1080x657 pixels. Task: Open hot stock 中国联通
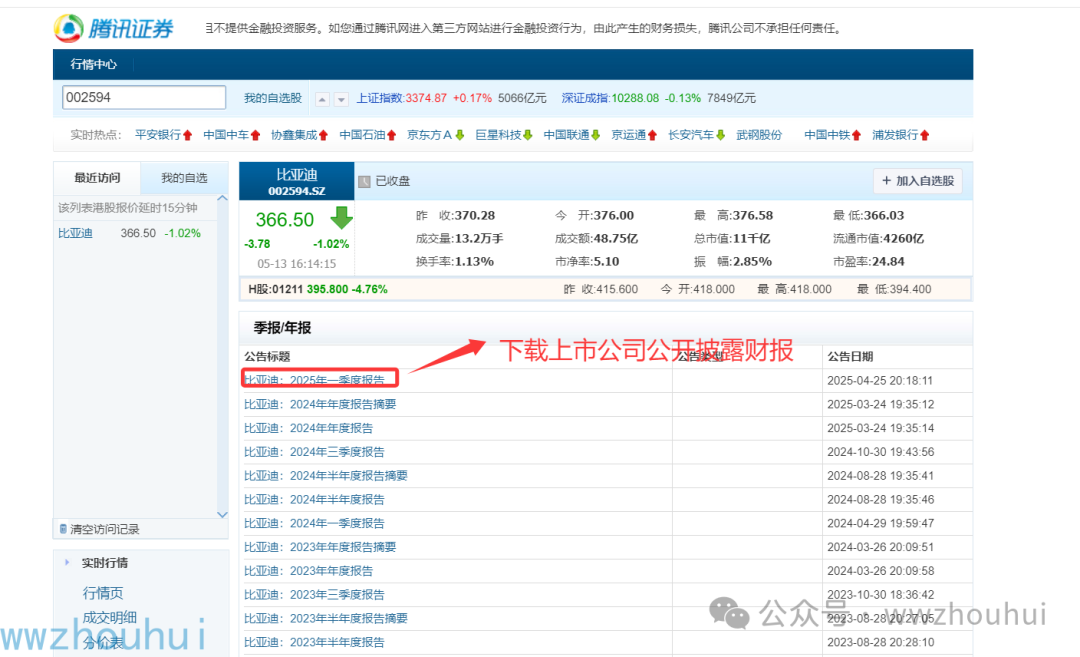[x=566, y=135]
